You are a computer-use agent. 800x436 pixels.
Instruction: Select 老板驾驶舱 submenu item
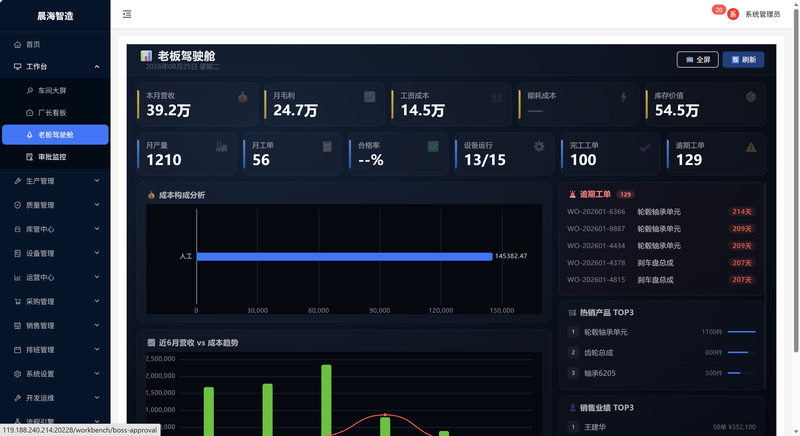[x=55, y=135]
